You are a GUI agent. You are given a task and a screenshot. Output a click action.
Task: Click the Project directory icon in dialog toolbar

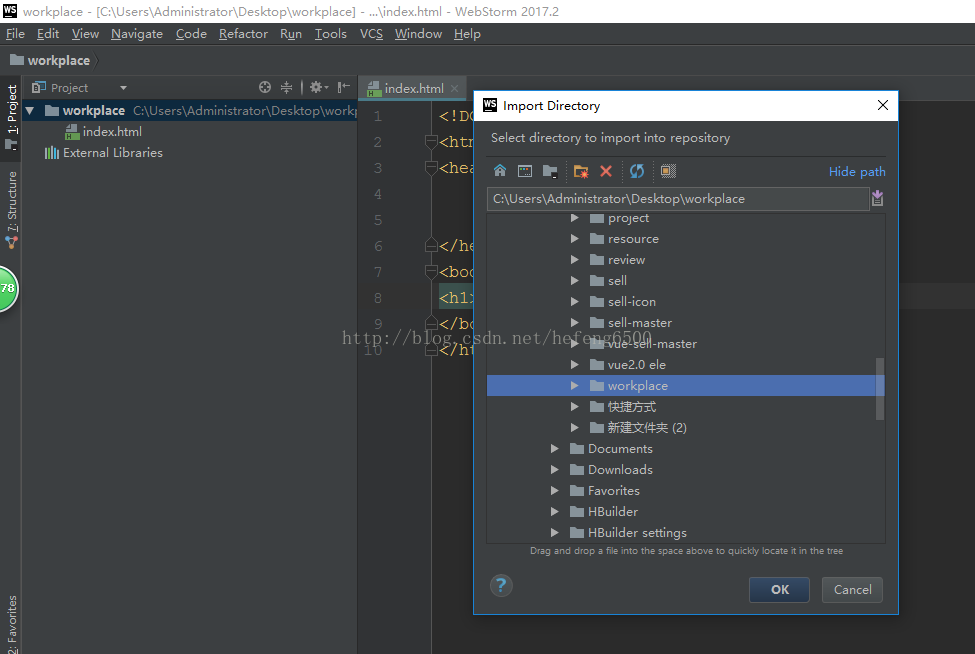550,171
